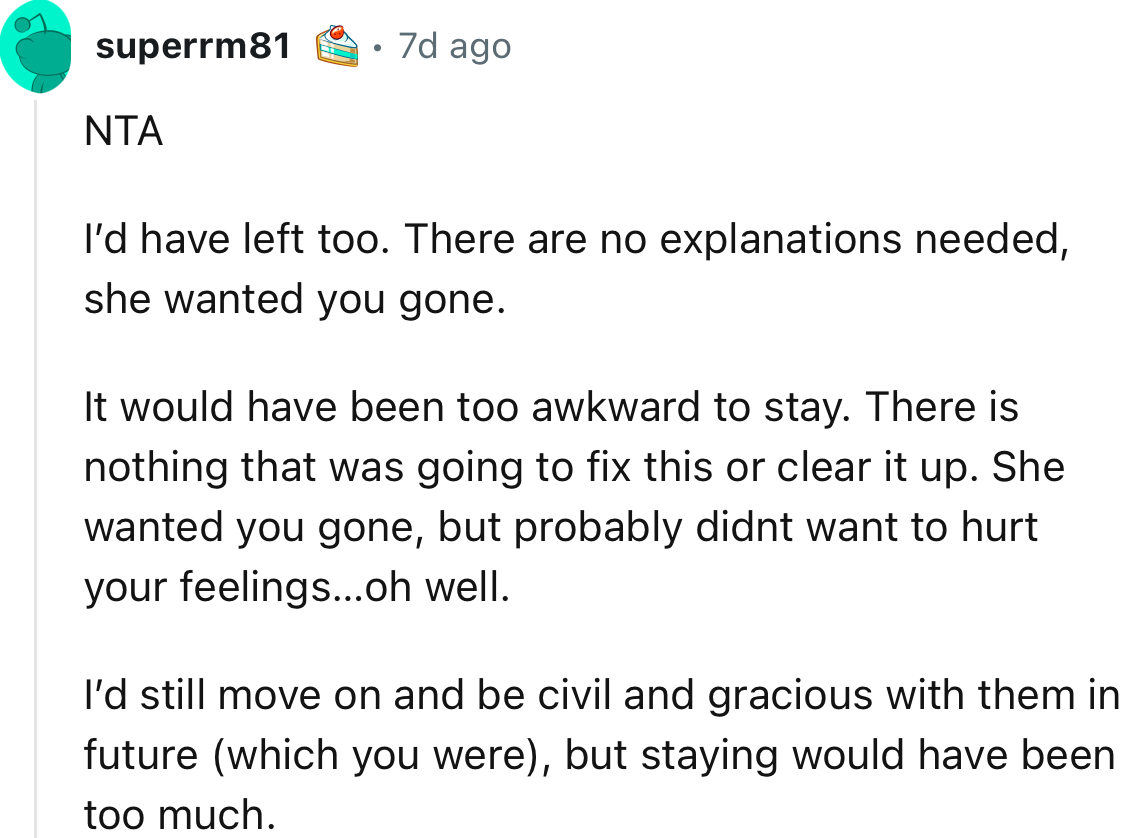Click the cake day icon beside the username
Viewport: 1135px width, 838px height.
click(335, 44)
